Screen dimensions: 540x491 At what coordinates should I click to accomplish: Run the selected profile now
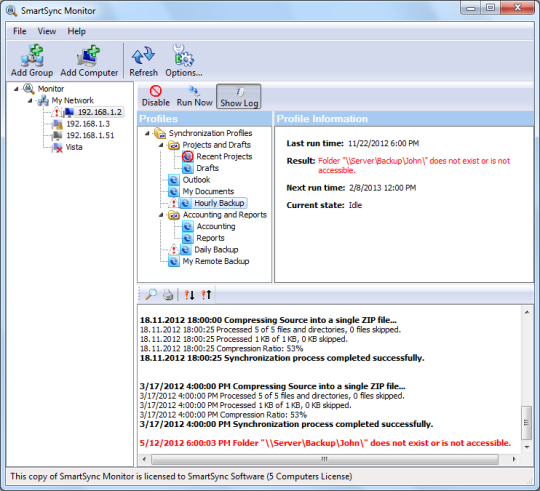[x=195, y=96]
